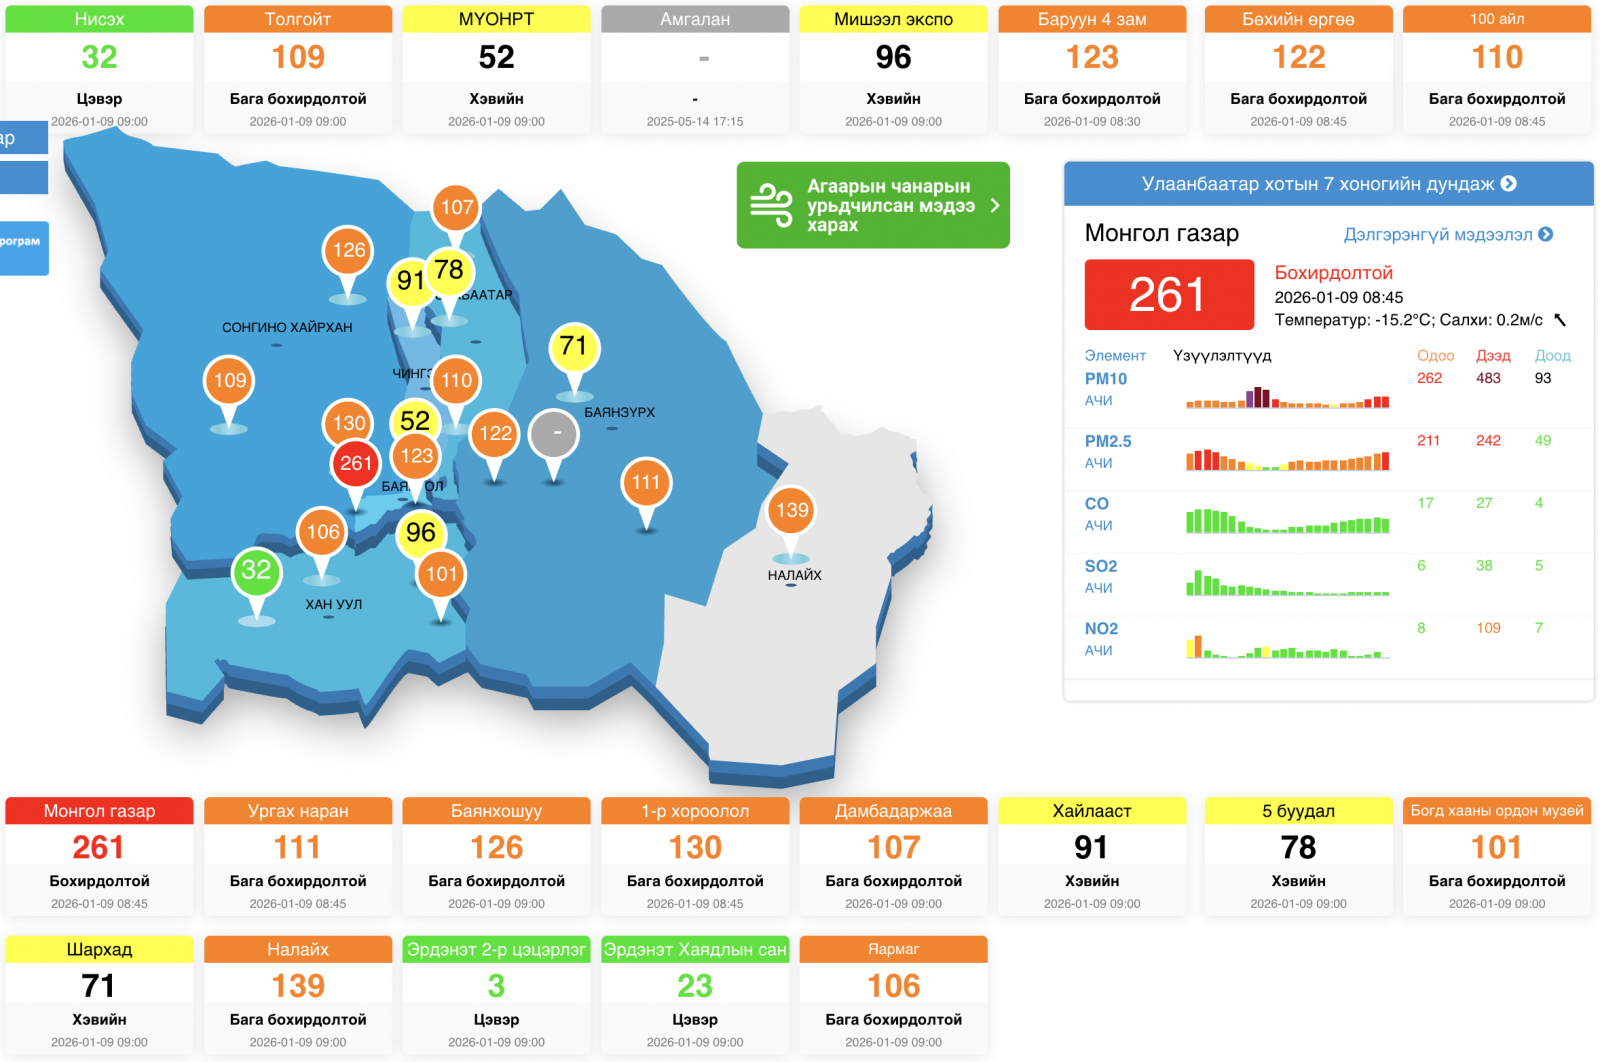The width and height of the screenshot is (1600, 1062).
Task: Expand the 7-day average header arrow
Action: 1509,184
